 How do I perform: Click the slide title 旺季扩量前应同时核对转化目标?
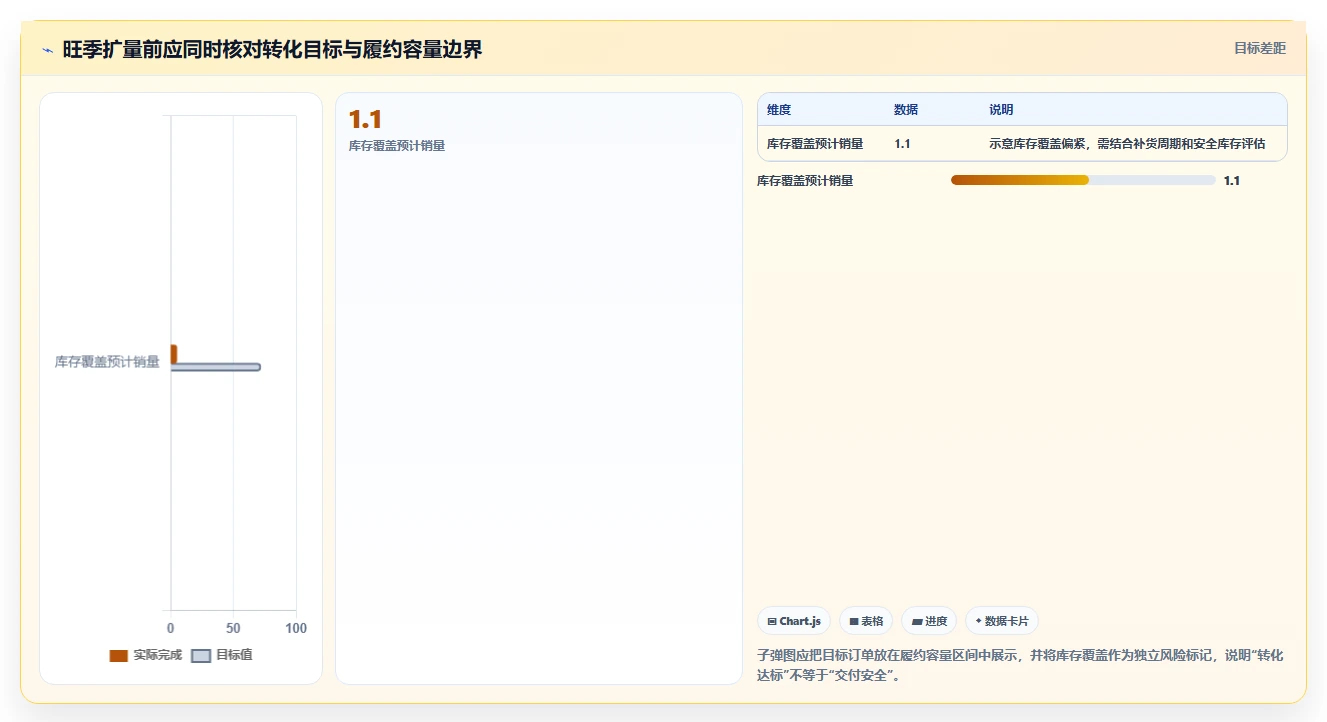point(272,49)
